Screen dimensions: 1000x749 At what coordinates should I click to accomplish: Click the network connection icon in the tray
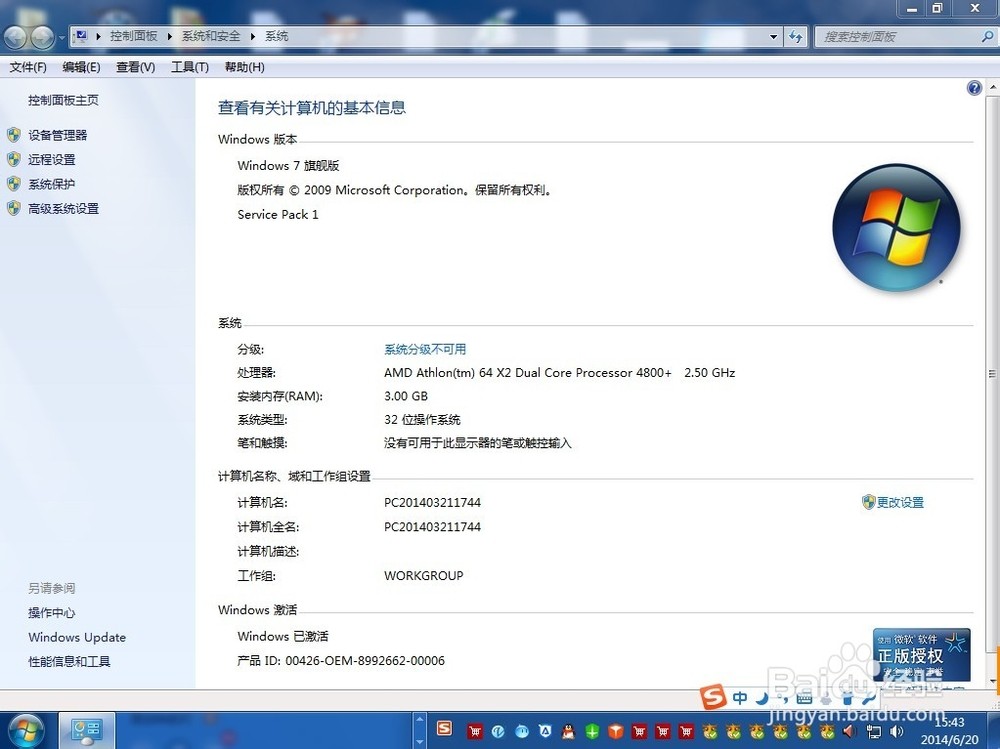tap(872, 731)
